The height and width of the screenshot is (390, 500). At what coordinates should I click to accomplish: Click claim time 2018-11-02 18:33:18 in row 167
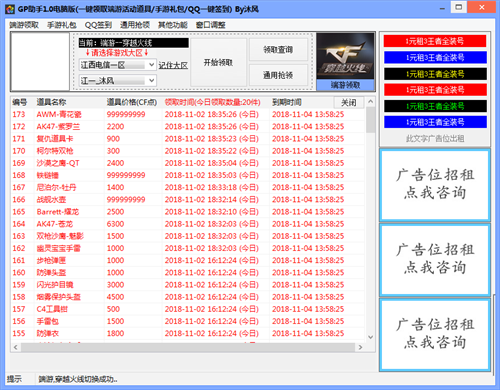tap(212, 187)
